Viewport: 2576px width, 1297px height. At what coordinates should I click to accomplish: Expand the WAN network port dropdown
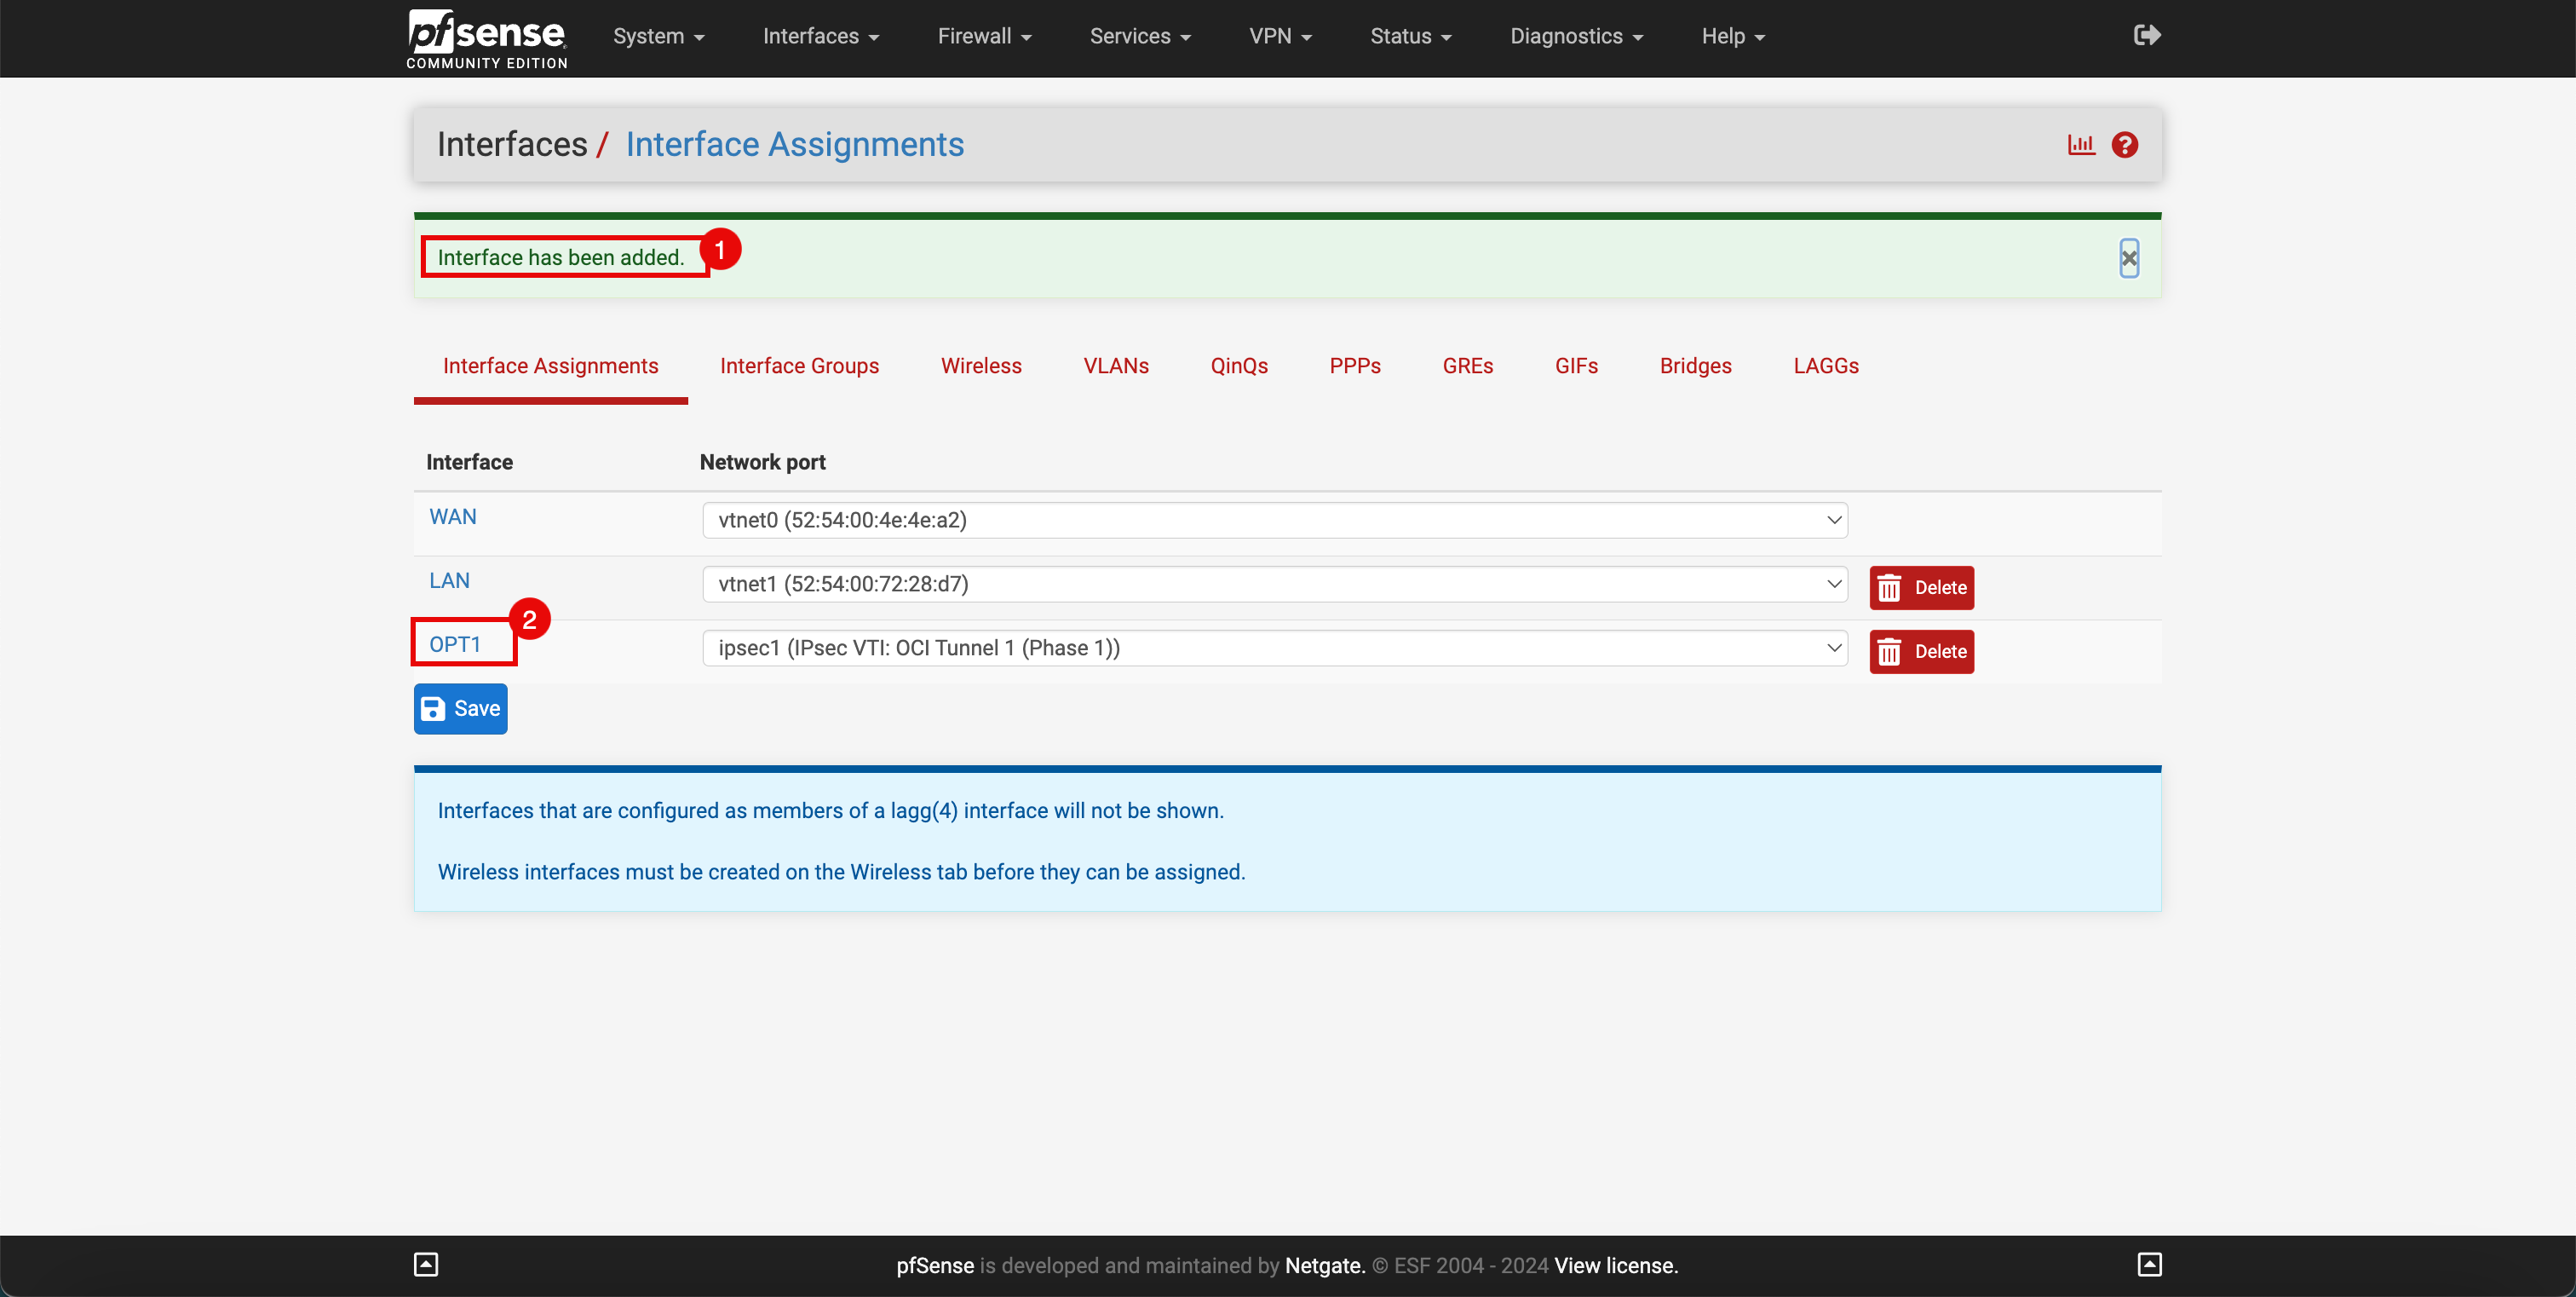pyautogui.click(x=1274, y=520)
